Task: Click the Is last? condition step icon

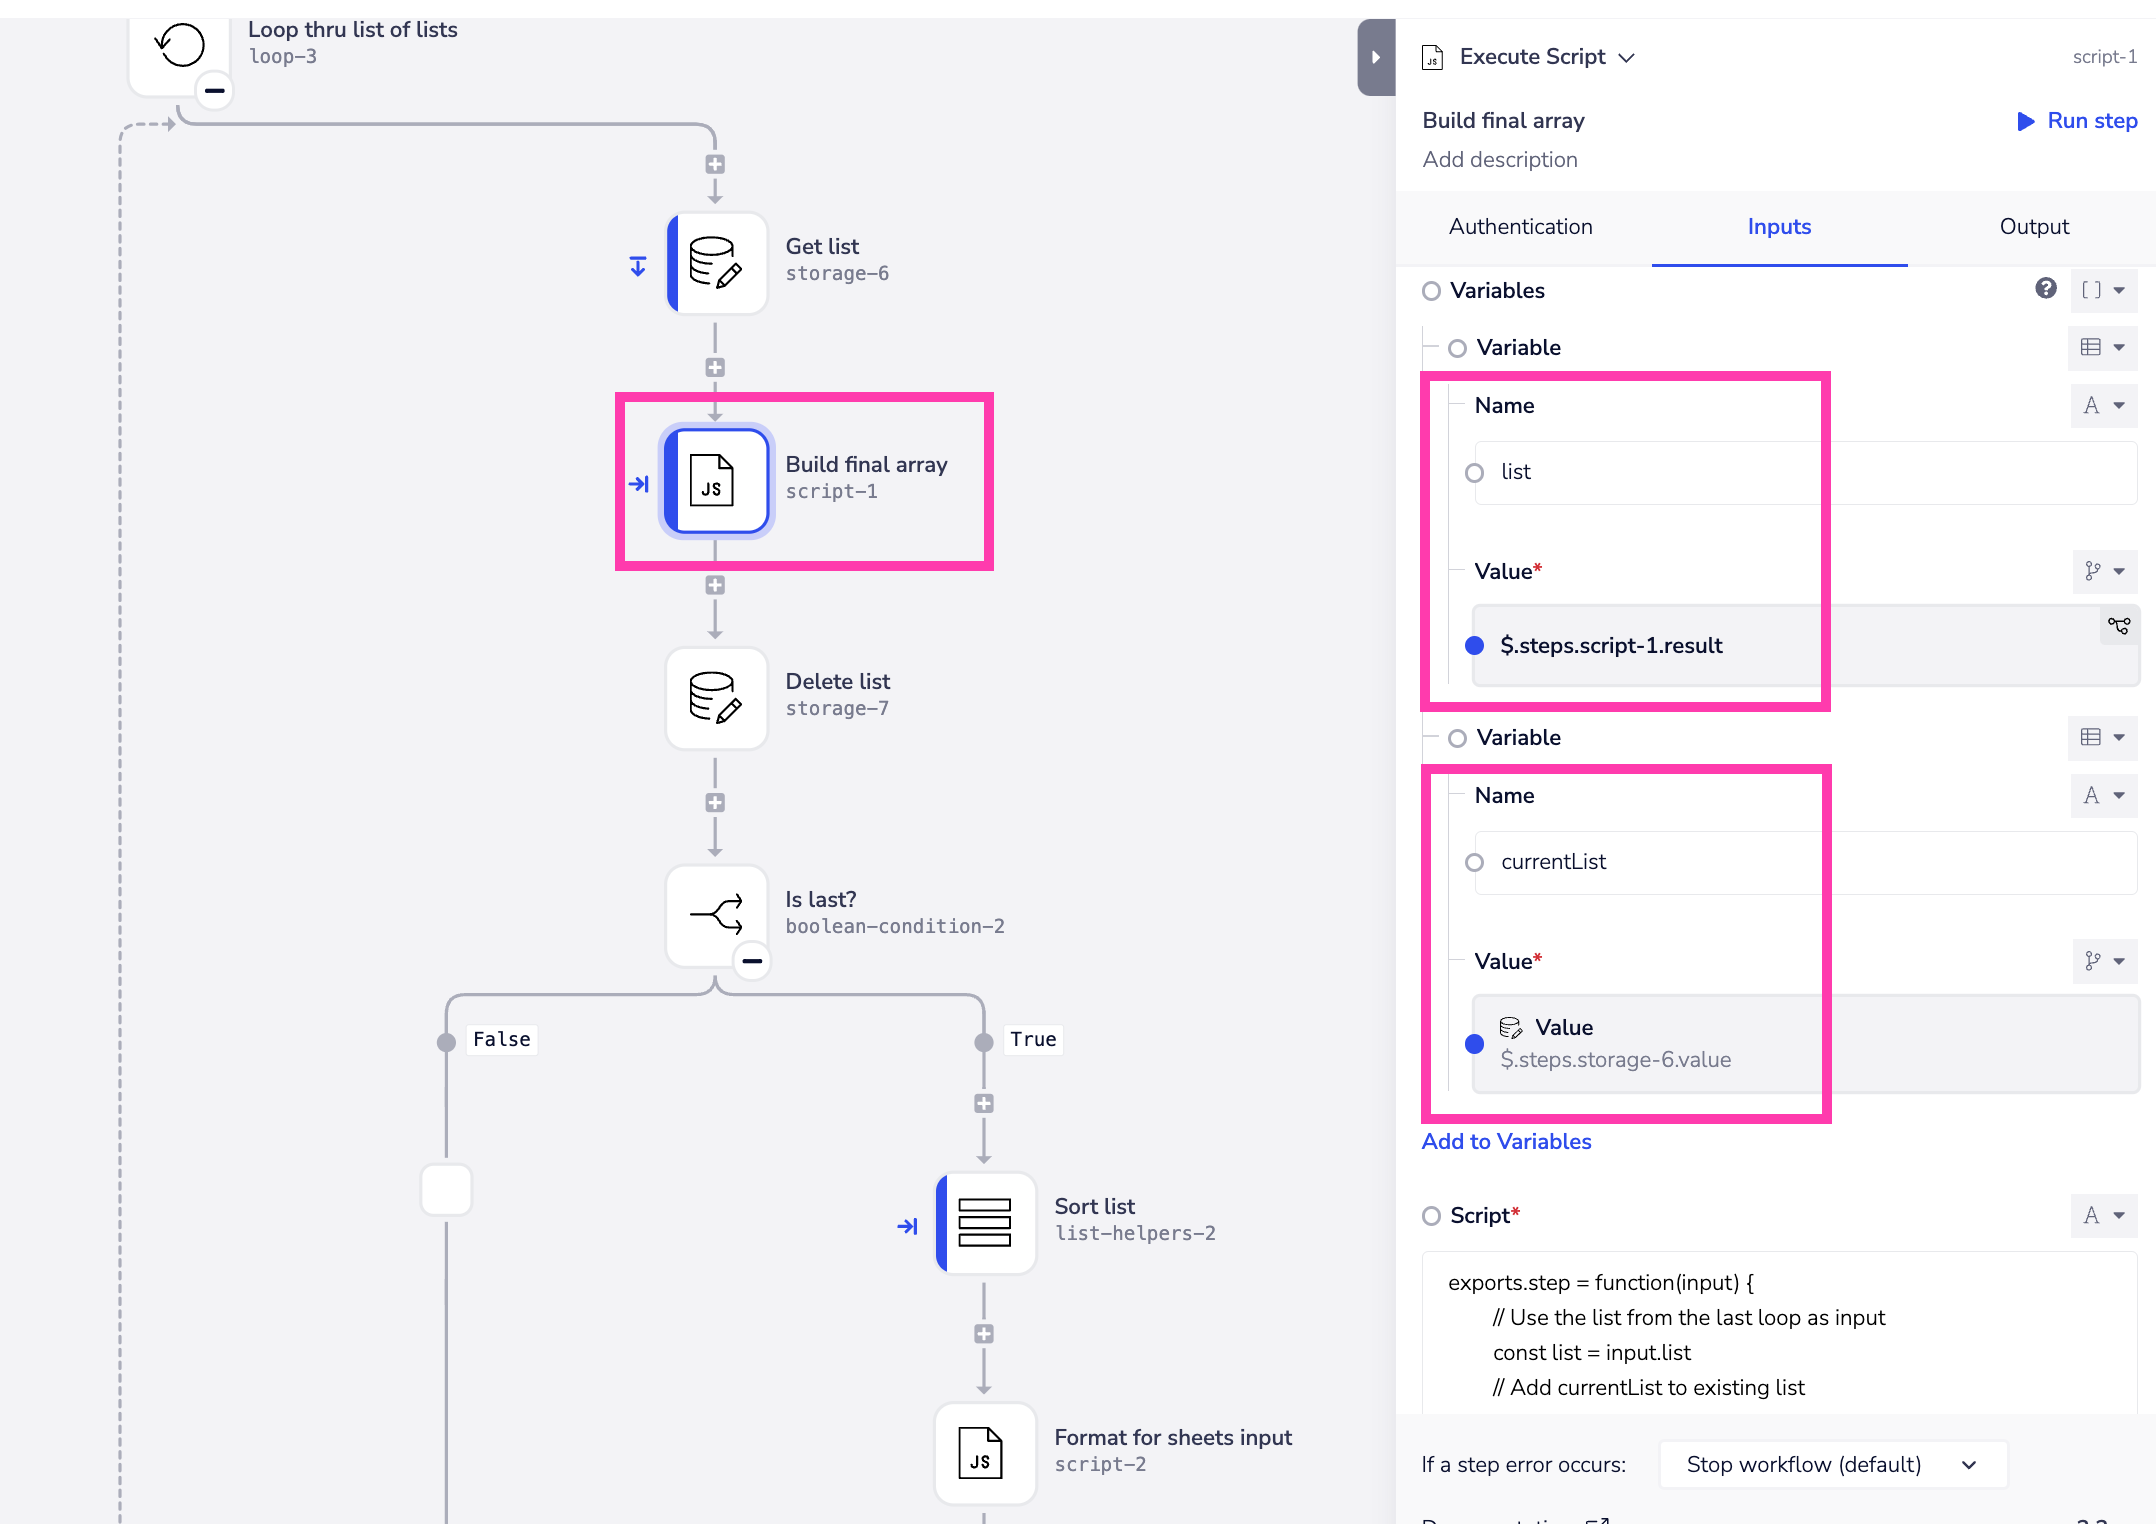Action: click(x=716, y=914)
